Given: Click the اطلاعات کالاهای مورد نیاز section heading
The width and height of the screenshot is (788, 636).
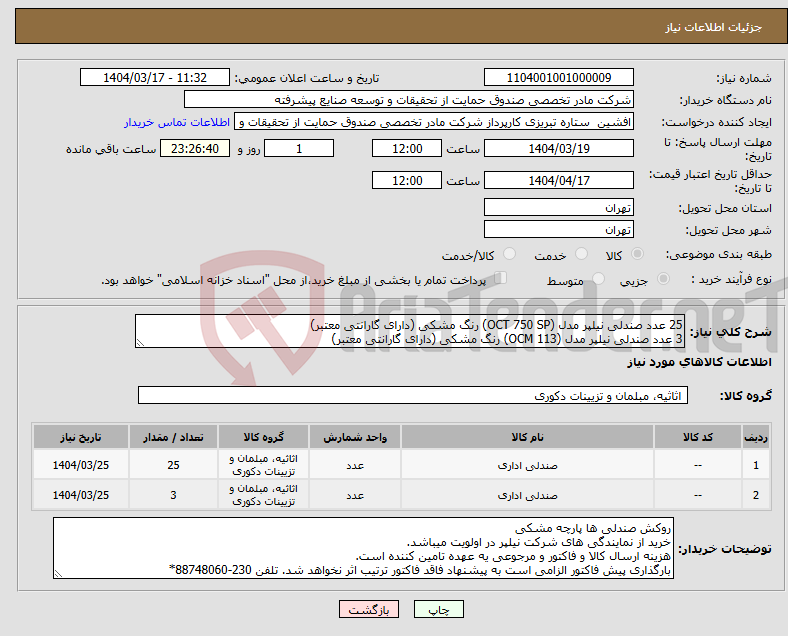Looking at the screenshot, I should click(x=699, y=362).
